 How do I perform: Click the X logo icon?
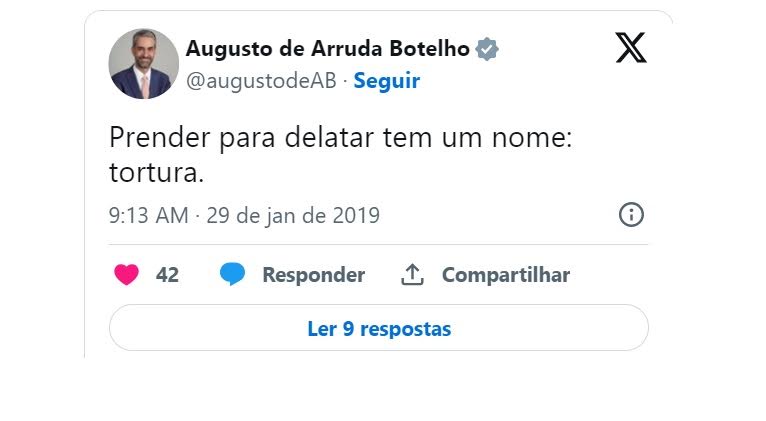point(631,48)
